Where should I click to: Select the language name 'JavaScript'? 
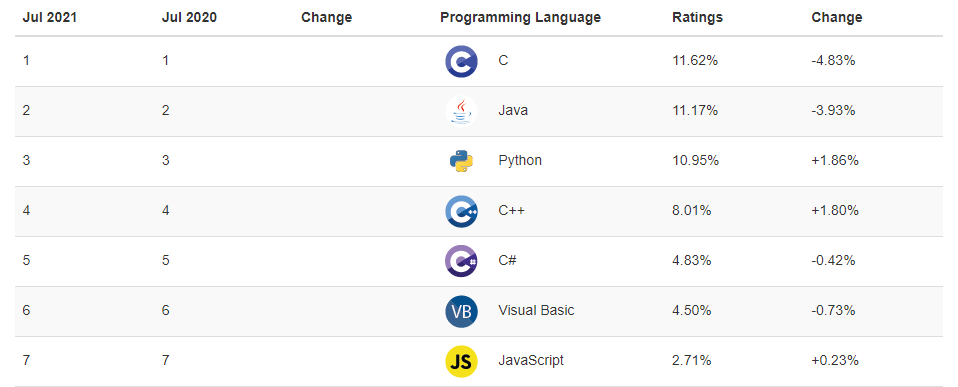click(531, 361)
